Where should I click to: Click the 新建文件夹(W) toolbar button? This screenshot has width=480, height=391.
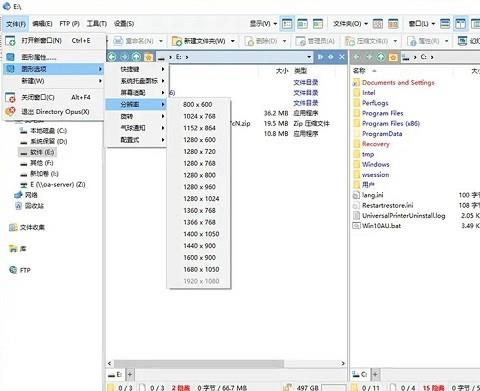[x=199, y=41]
